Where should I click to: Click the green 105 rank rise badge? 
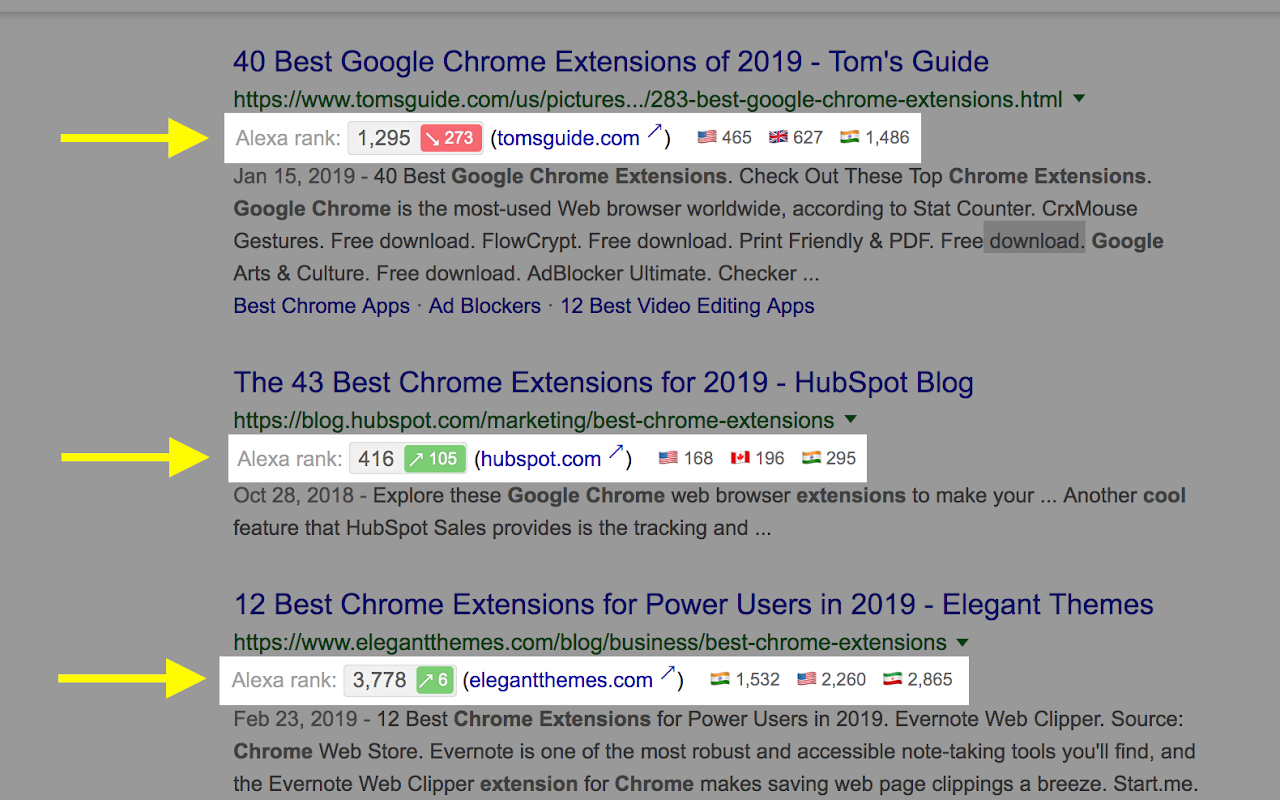(x=434, y=459)
